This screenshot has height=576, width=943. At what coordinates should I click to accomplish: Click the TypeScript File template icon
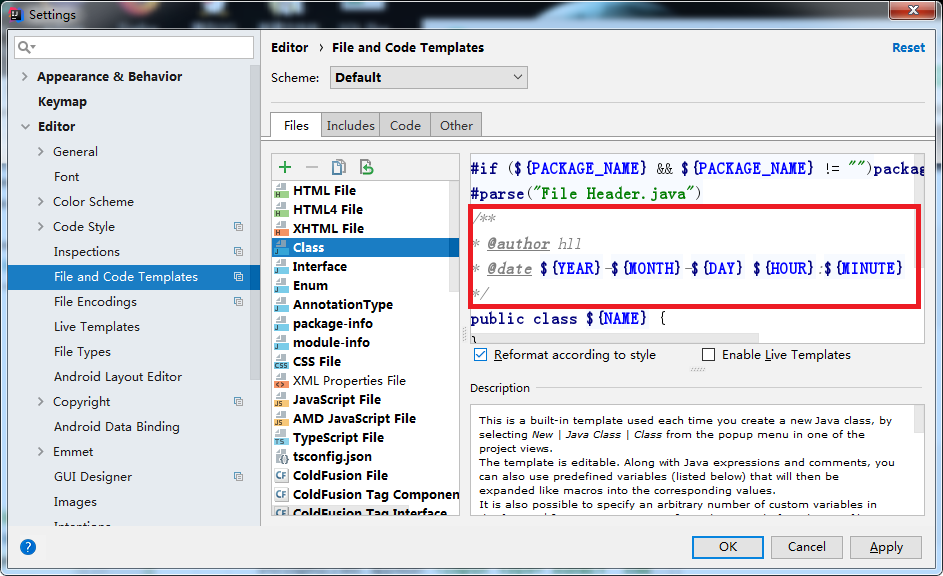(281, 438)
